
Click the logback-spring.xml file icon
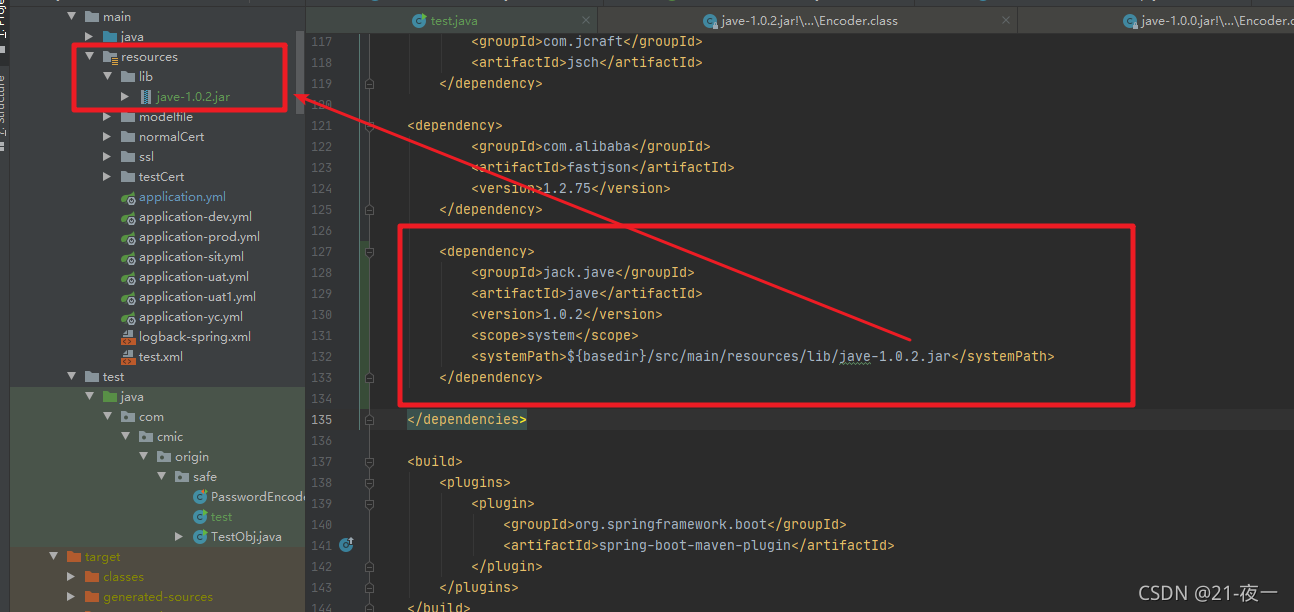pos(128,337)
